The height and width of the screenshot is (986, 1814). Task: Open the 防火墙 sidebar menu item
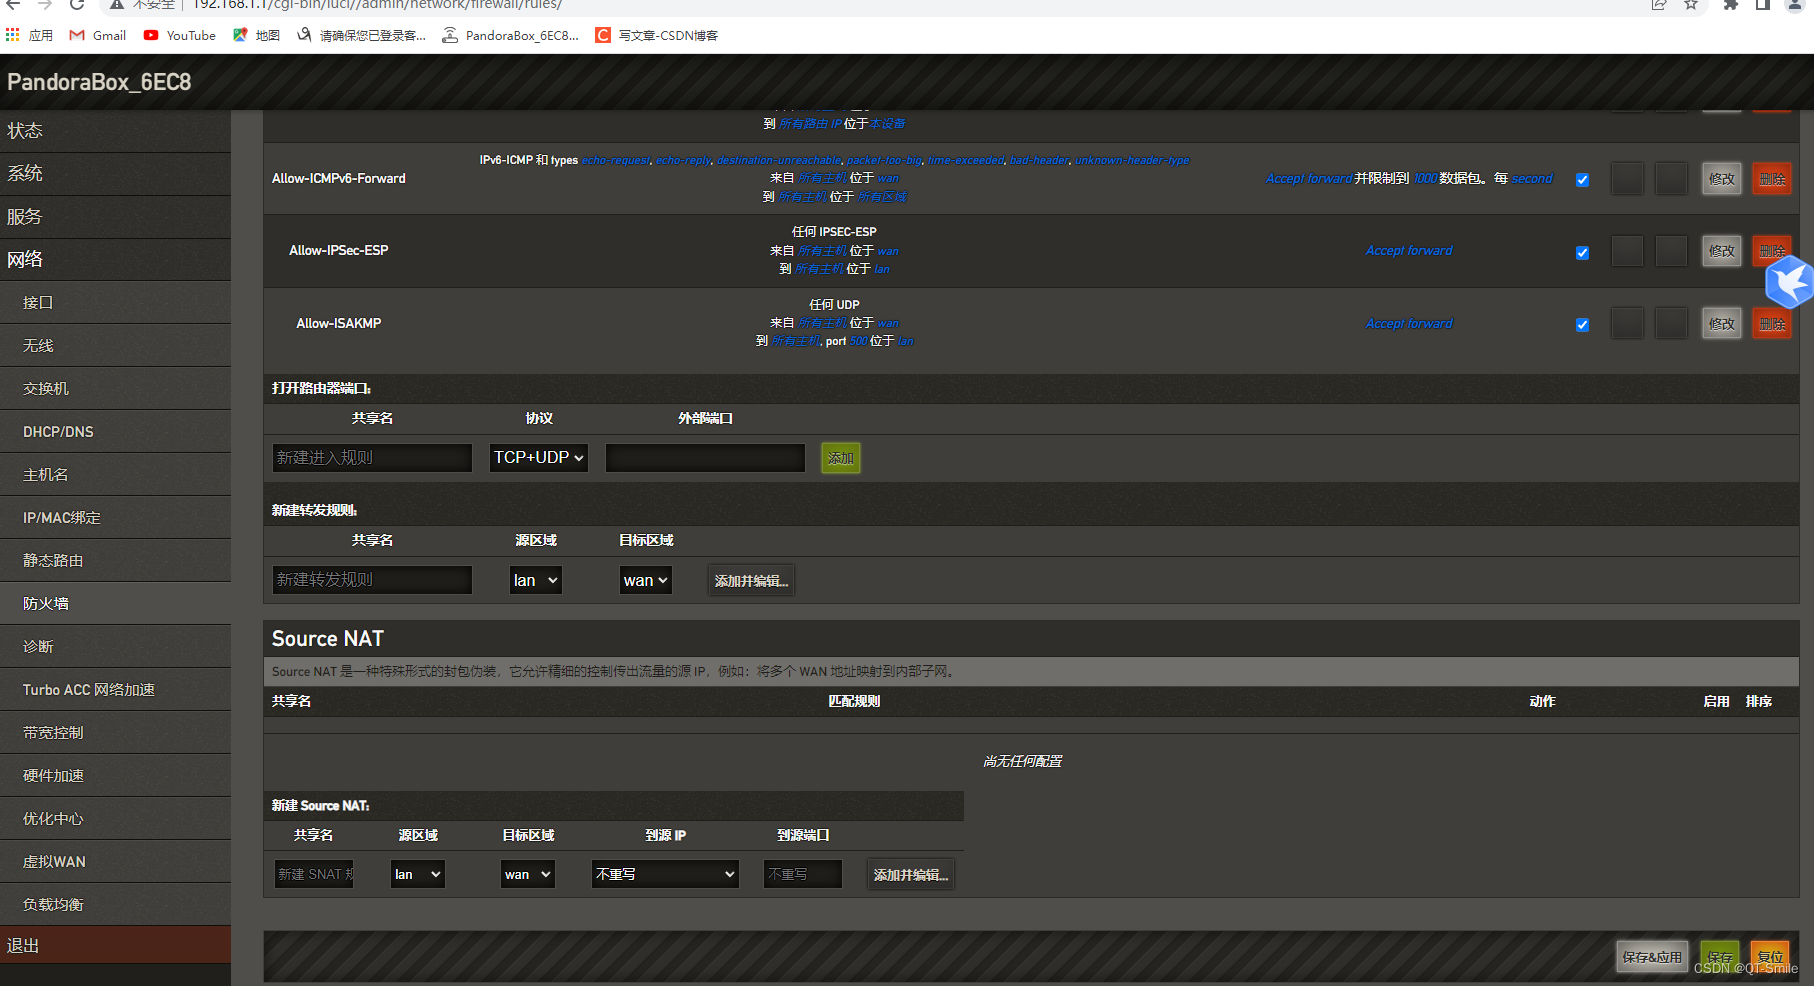tap(46, 604)
